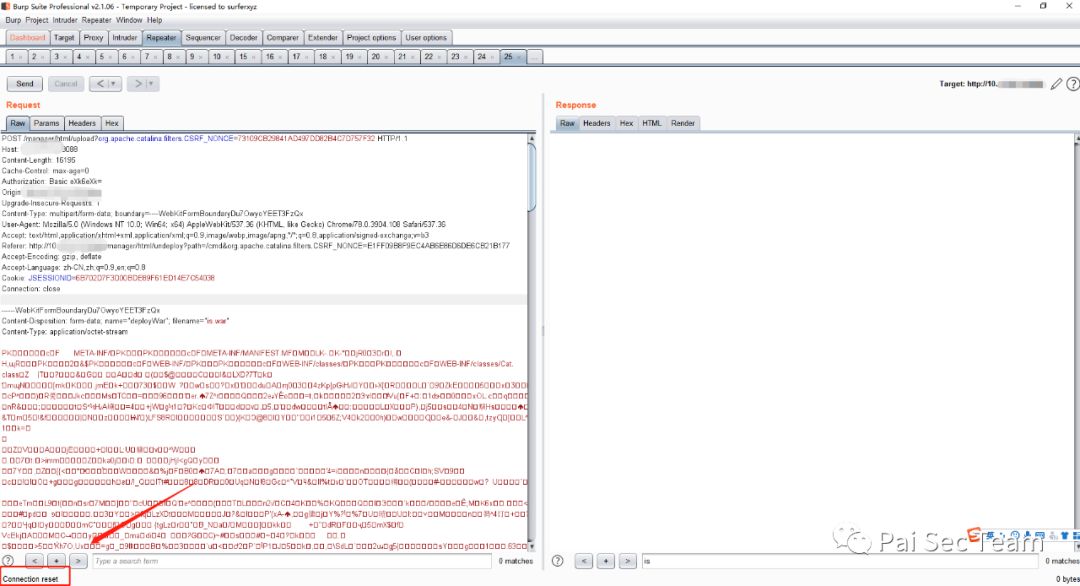
Task: Go to next match in response search
Action: coord(627,561)
